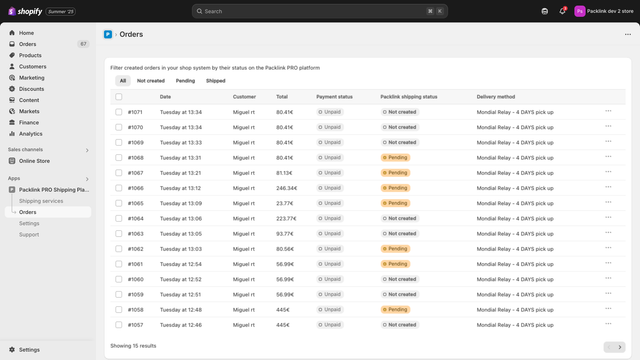Open the page-level more actions menu

tap(628, 34)
